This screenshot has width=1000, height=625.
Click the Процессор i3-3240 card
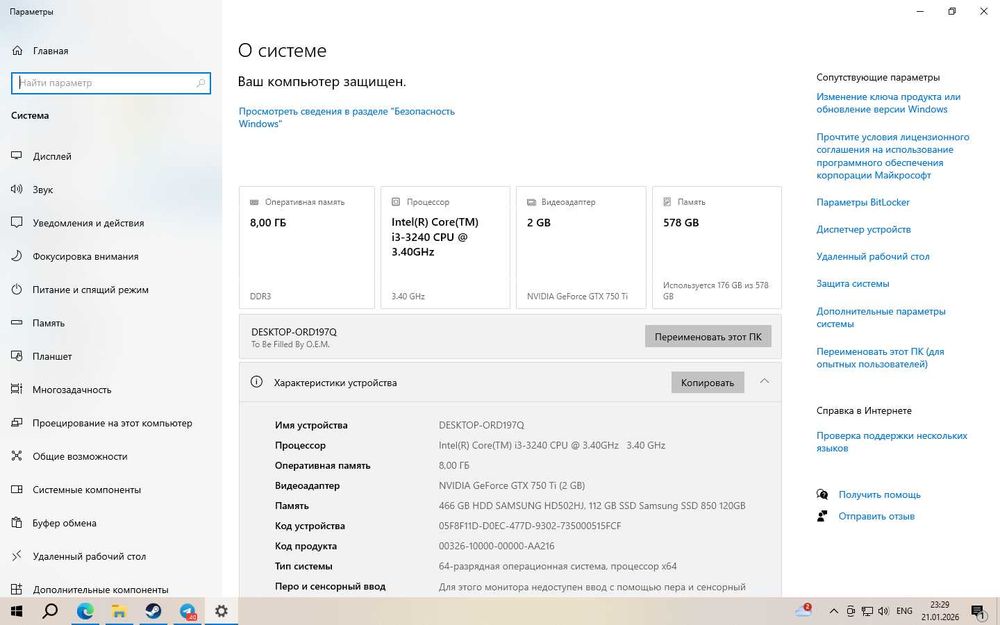[445, 247]
